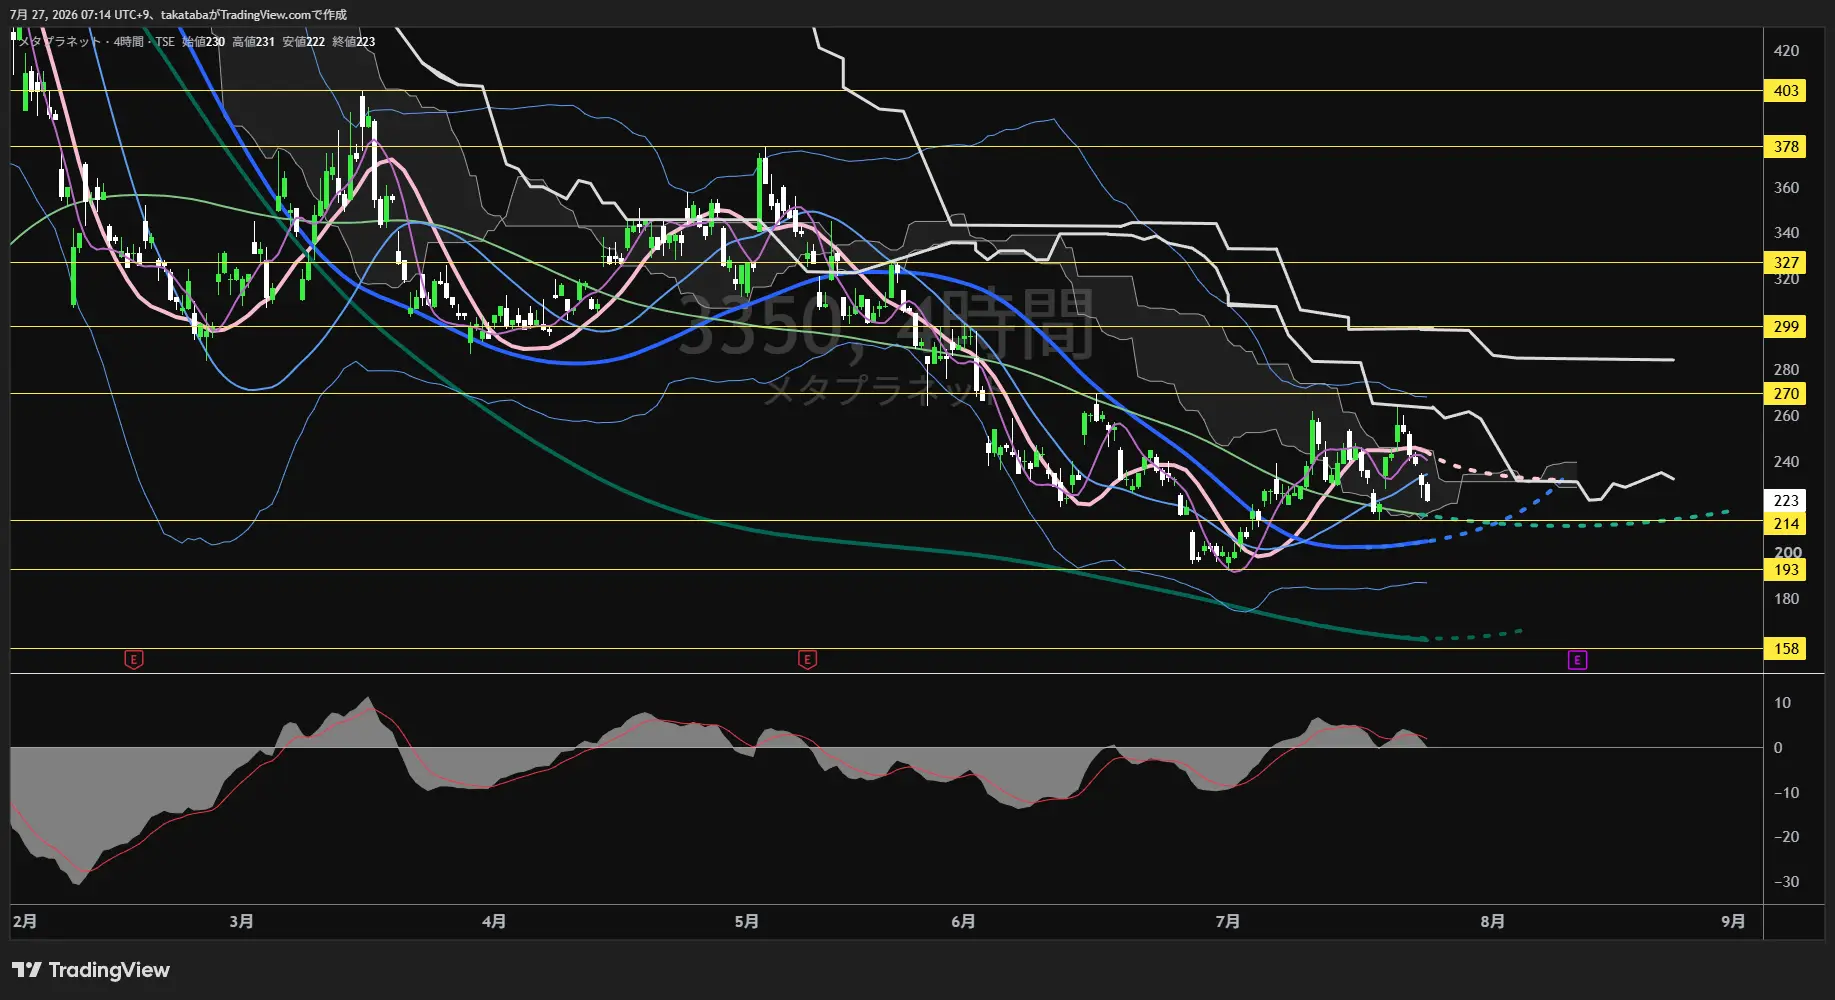Click the 240 price axis value
The image size is (1835, 1000).
[x=1786, y=462]
